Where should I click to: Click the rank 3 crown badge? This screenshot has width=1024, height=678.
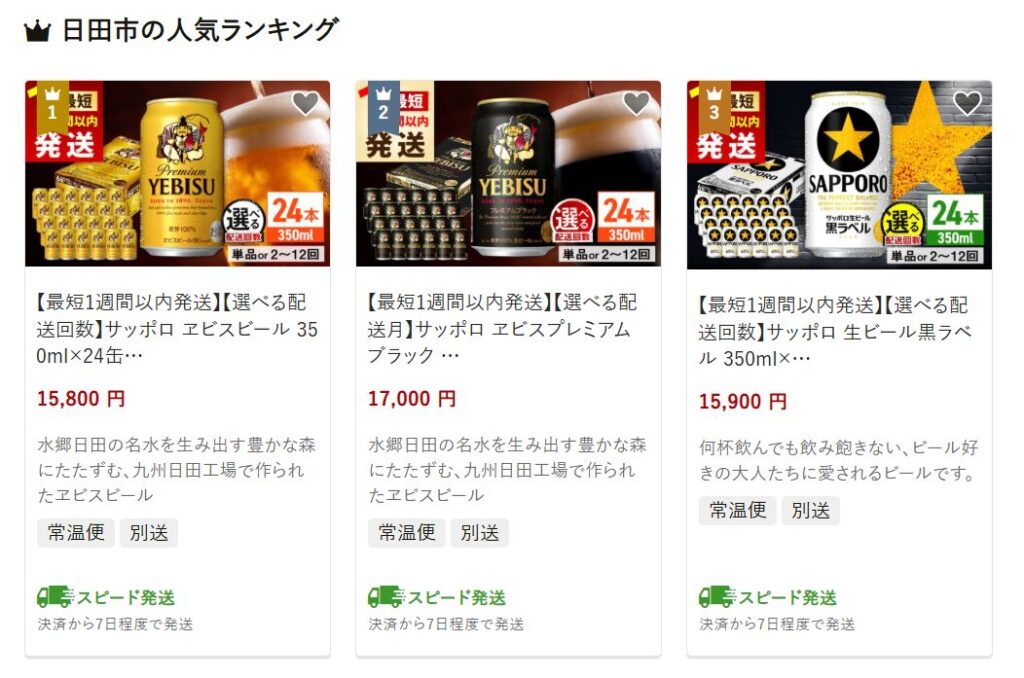pyautogui.click(x=714, y=106)
